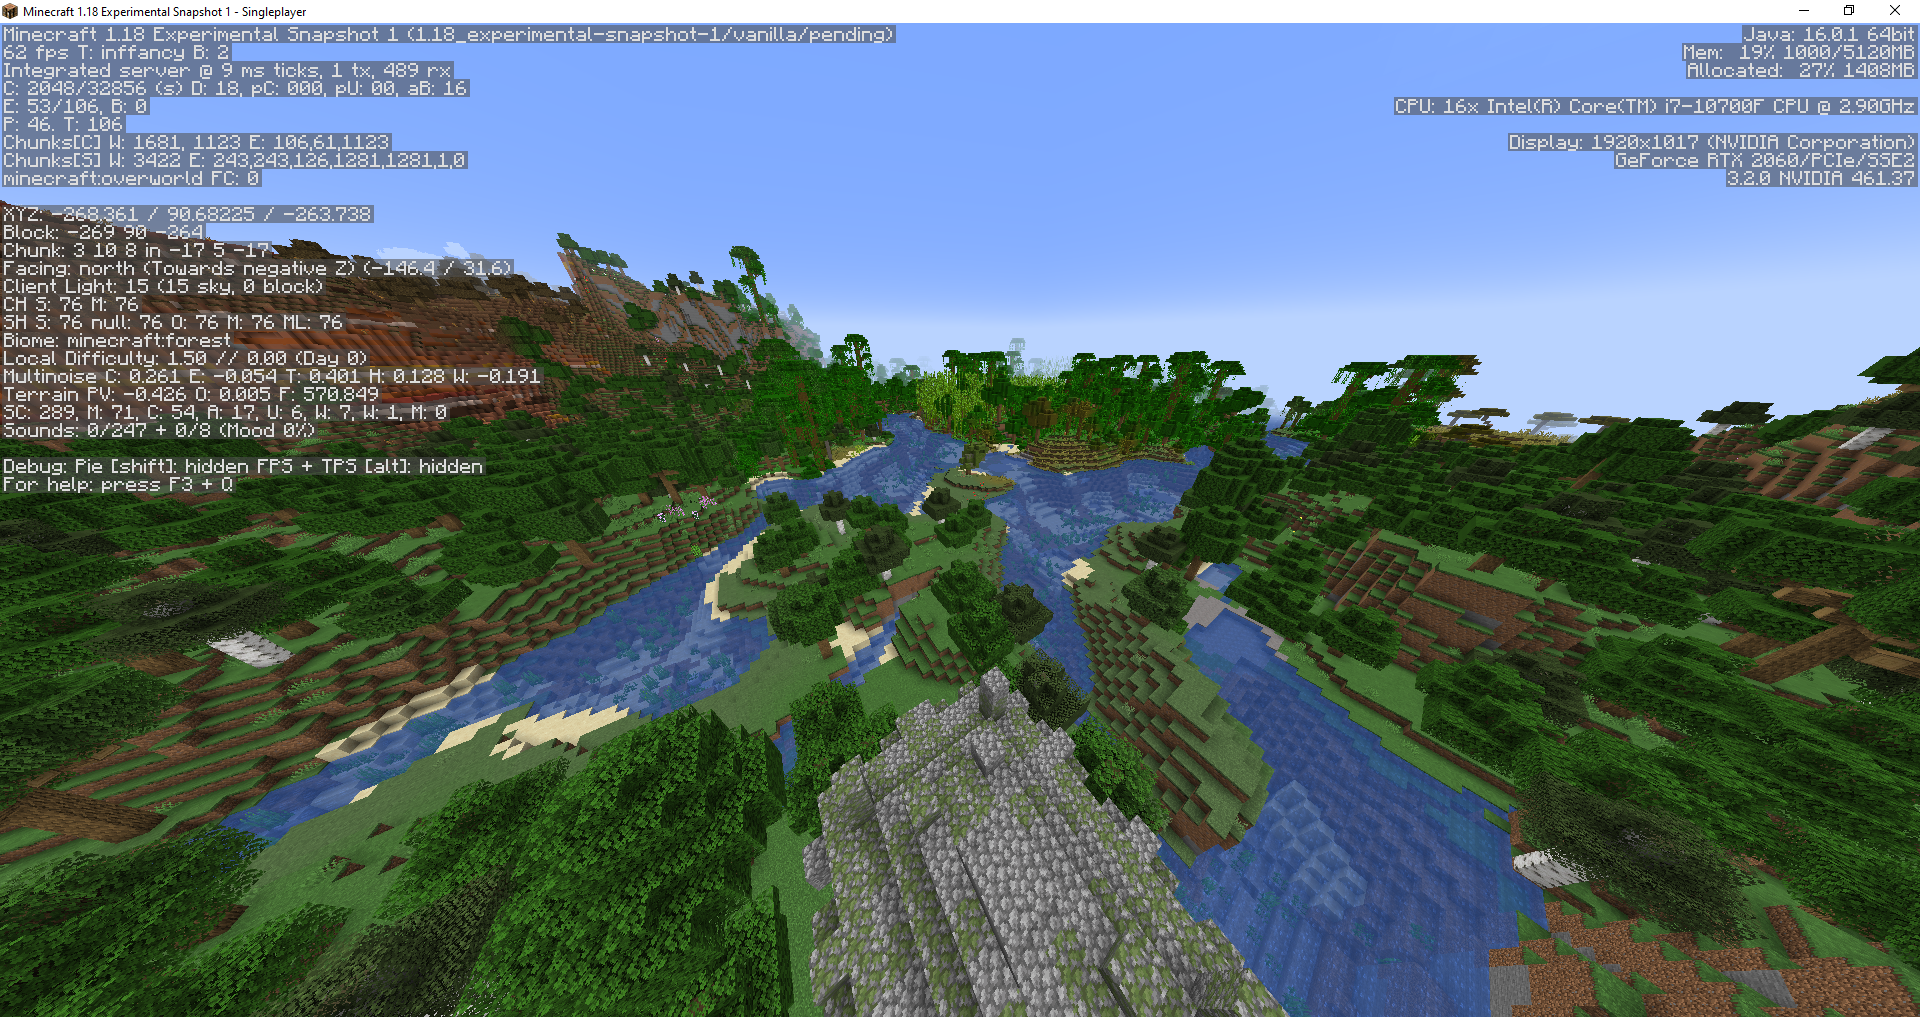
Task: Click the 'CH S: 76 M: 76' heightmap line
Action: pos(71,305)
